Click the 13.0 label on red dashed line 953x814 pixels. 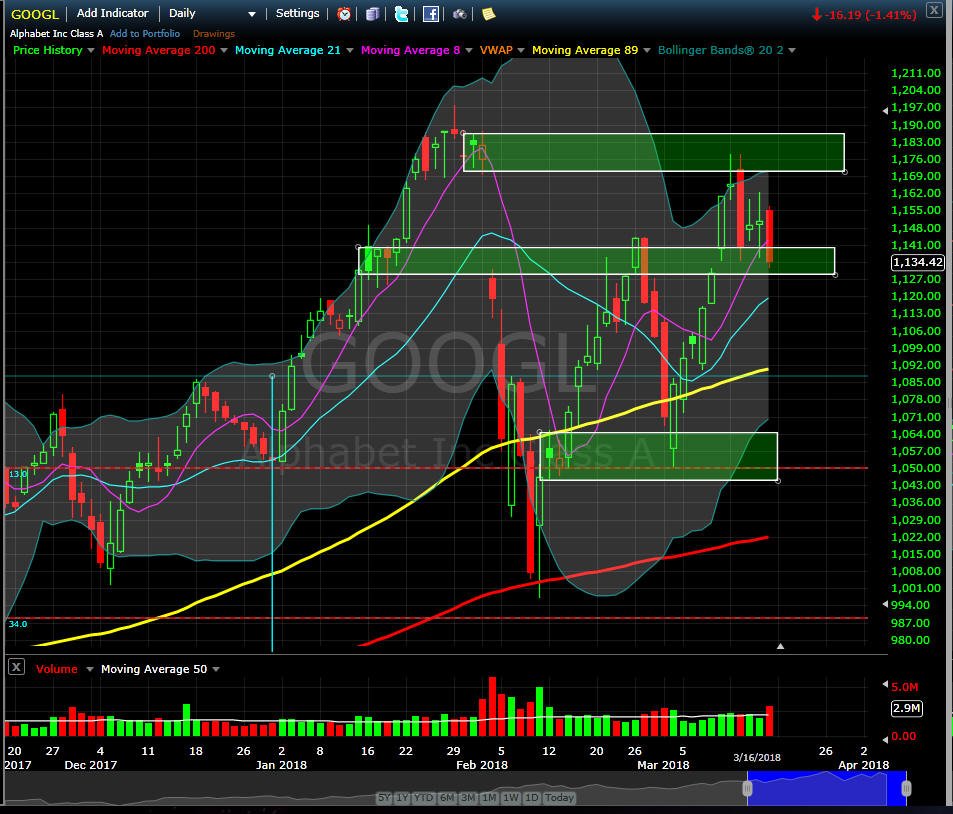[x=18, y=474]
